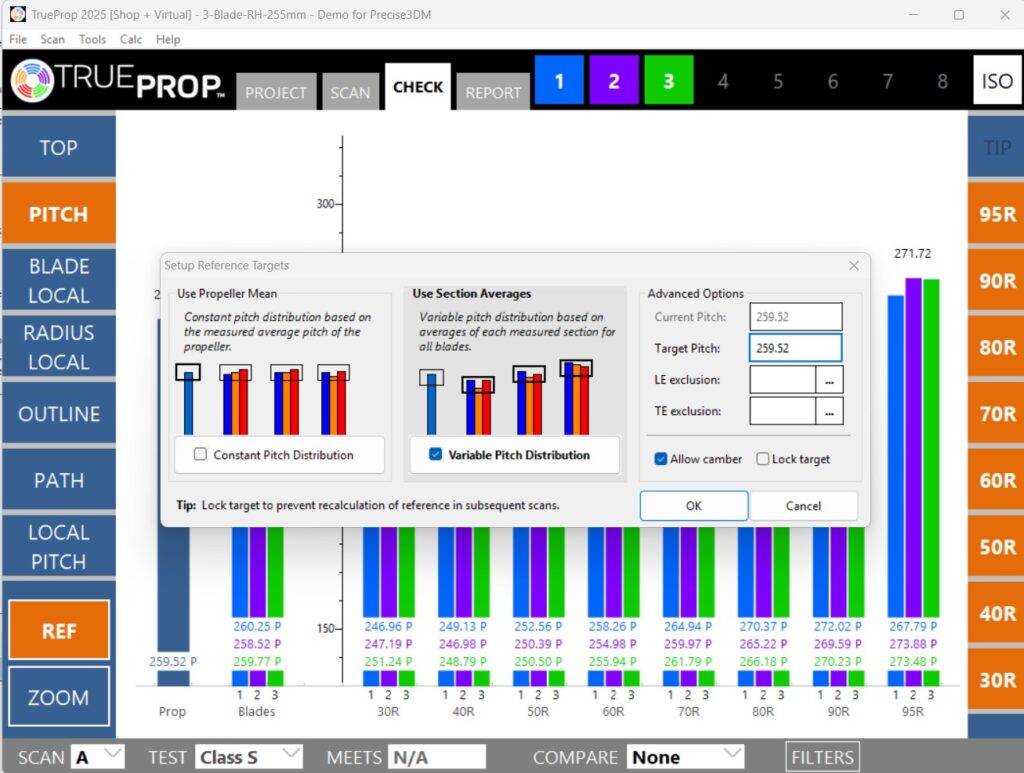Viewport: 1024px width, 773px height.
Task: Toggle the Allow camber checkbox
Action: 661,459
